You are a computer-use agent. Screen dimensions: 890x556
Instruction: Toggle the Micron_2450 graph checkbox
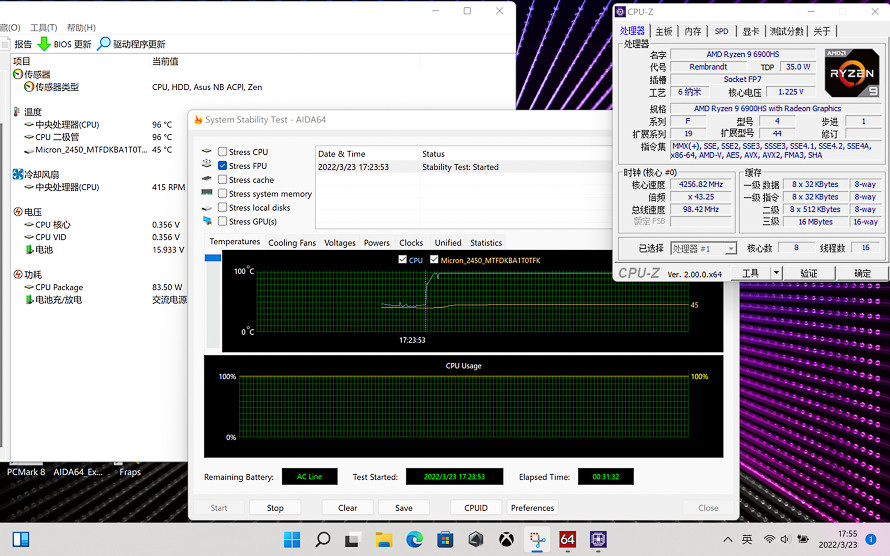pos(434,260)
